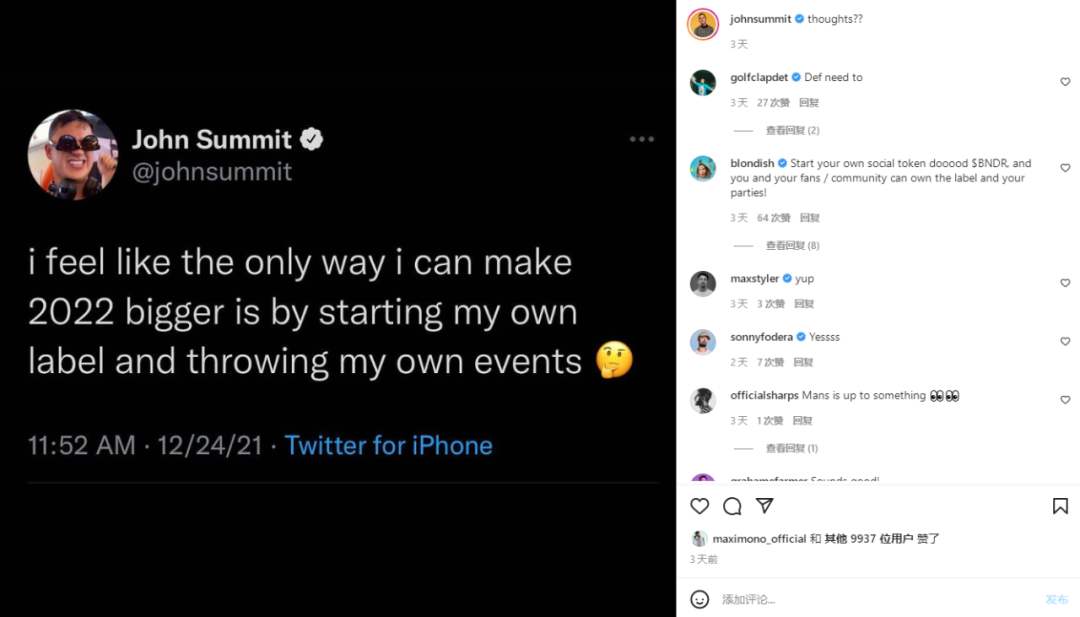Click the heart beside maxstyler's comment

click(x=1065, y=283)
